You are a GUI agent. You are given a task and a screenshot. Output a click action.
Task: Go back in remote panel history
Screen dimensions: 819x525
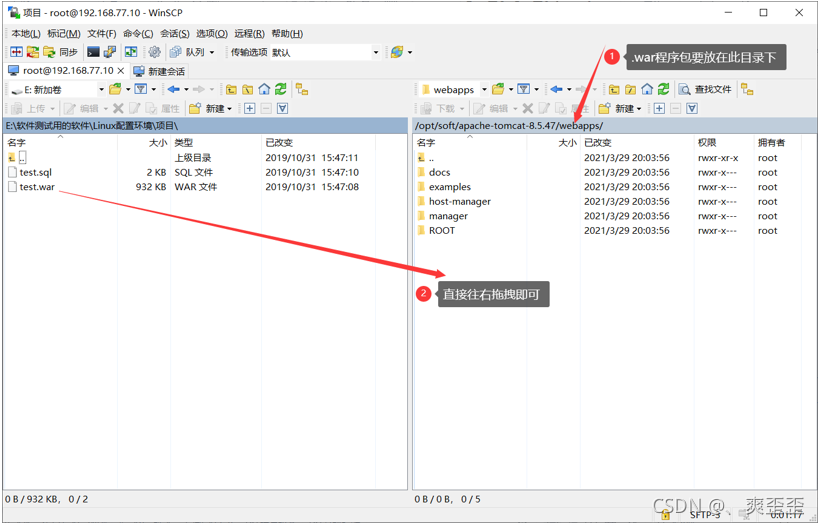(557, 89)
